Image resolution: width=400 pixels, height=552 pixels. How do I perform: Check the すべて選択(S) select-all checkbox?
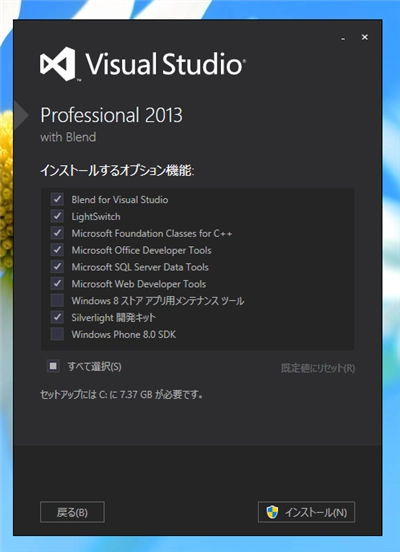coord(53,366)
